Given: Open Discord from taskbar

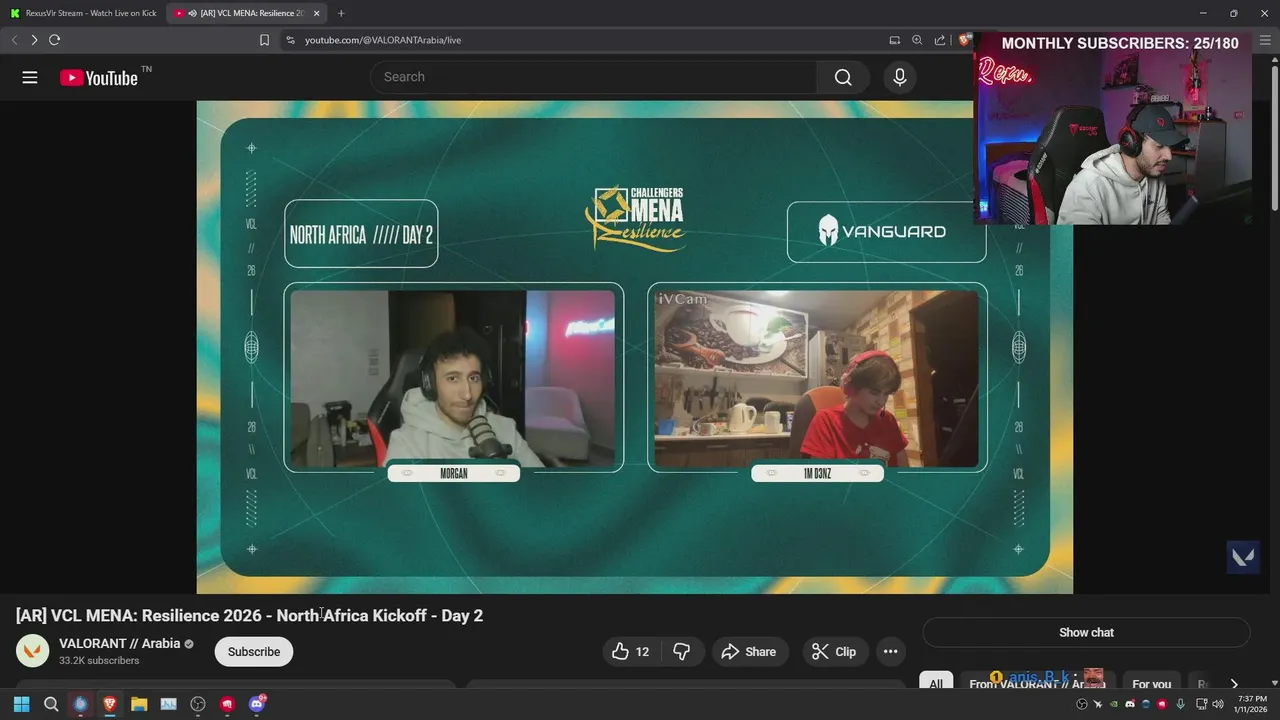Looking at the screenshot, I should 257,704.
